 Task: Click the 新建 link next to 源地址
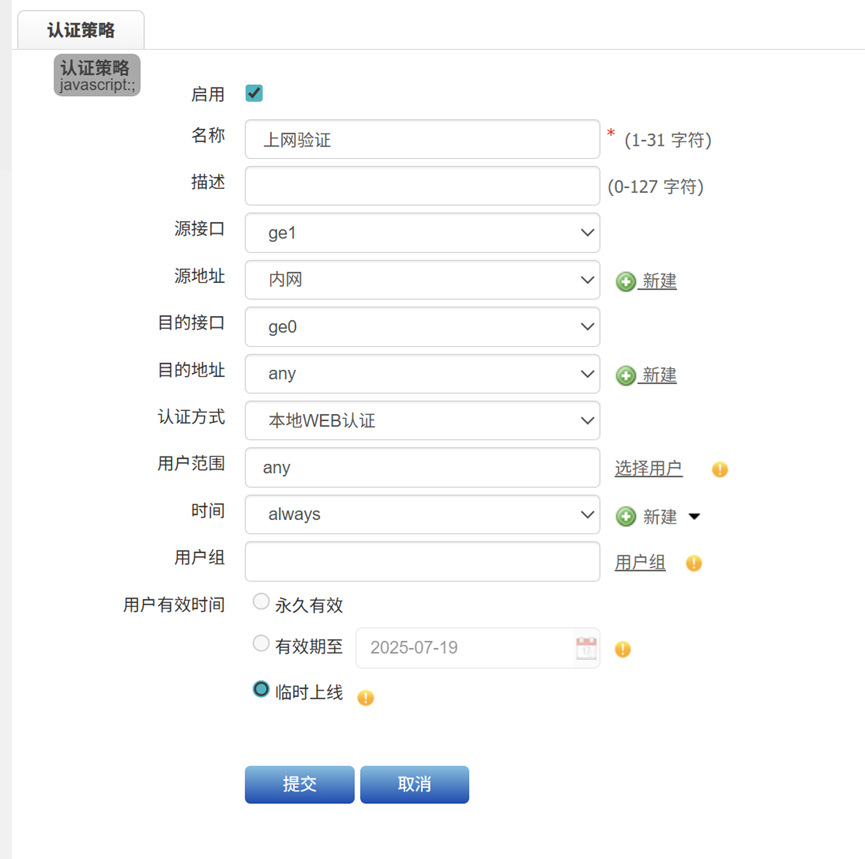pyautogui.click(x=659, y=281)
